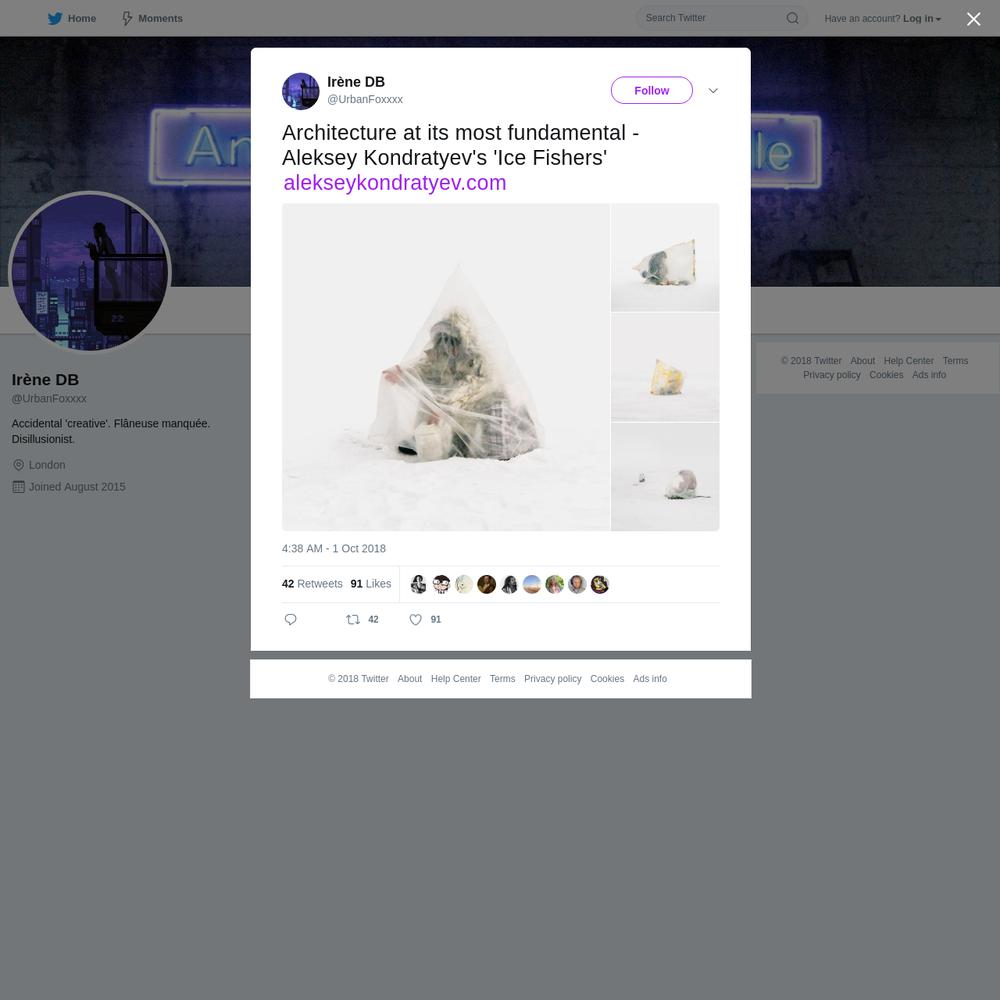Screen dimensions: 1000x1000
Task: Click the calendar icon beside Joined August 2015
Action: (18, 487)
